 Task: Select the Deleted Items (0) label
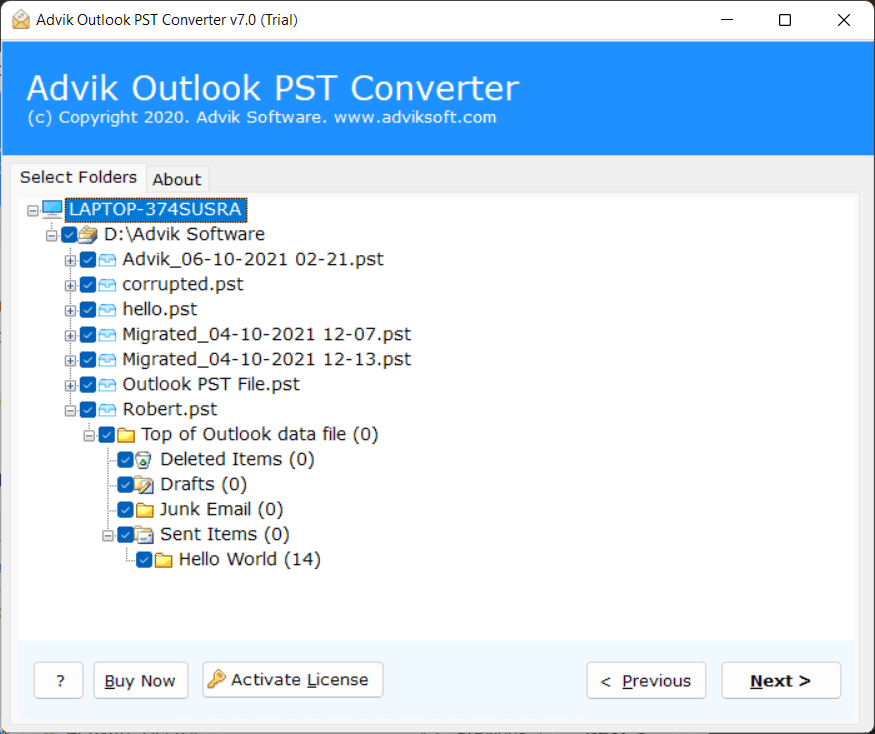(x=237, y=459)
